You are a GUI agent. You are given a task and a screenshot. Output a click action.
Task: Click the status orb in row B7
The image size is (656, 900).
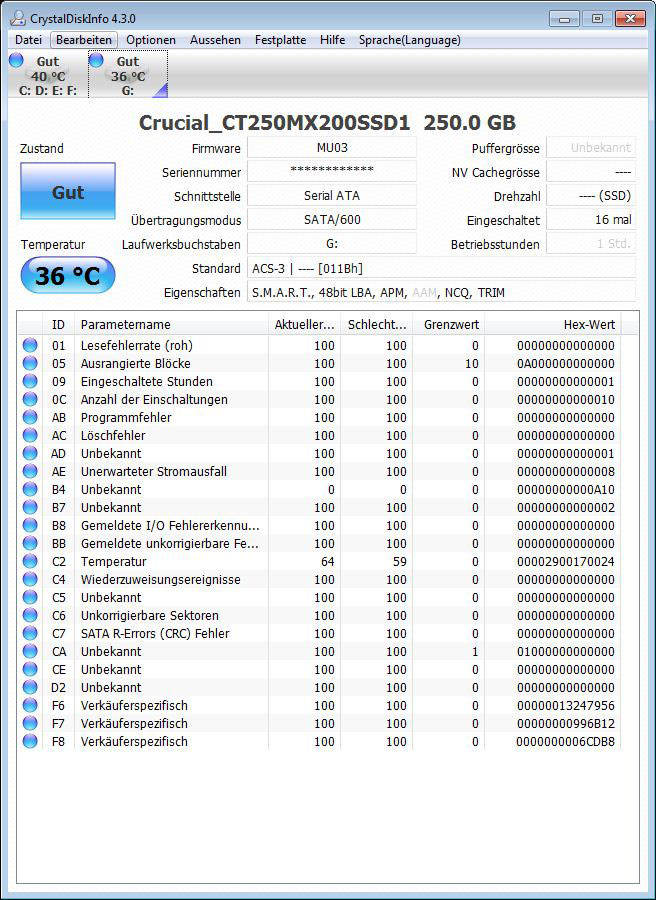coord(30,507)
